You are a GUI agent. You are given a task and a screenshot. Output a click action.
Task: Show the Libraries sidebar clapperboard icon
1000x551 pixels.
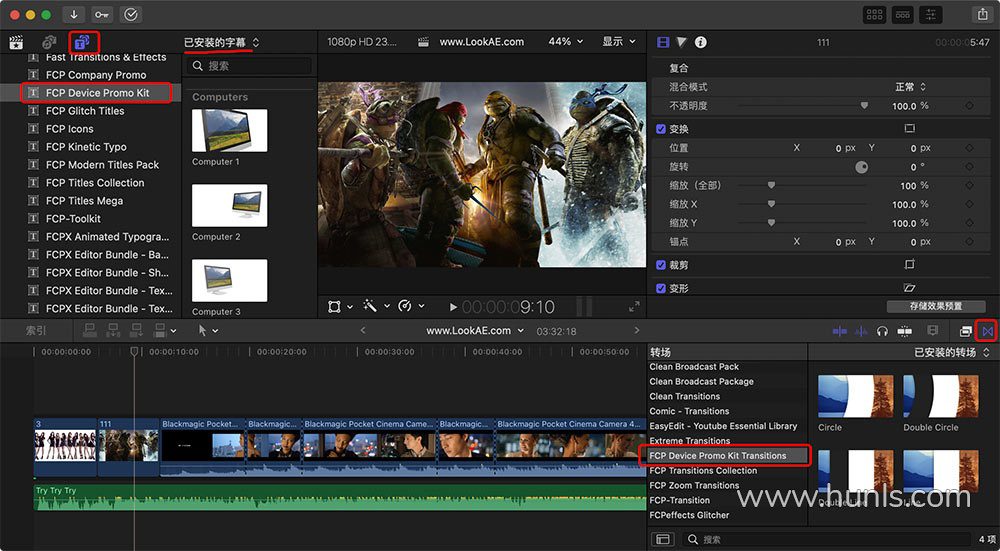16,43
